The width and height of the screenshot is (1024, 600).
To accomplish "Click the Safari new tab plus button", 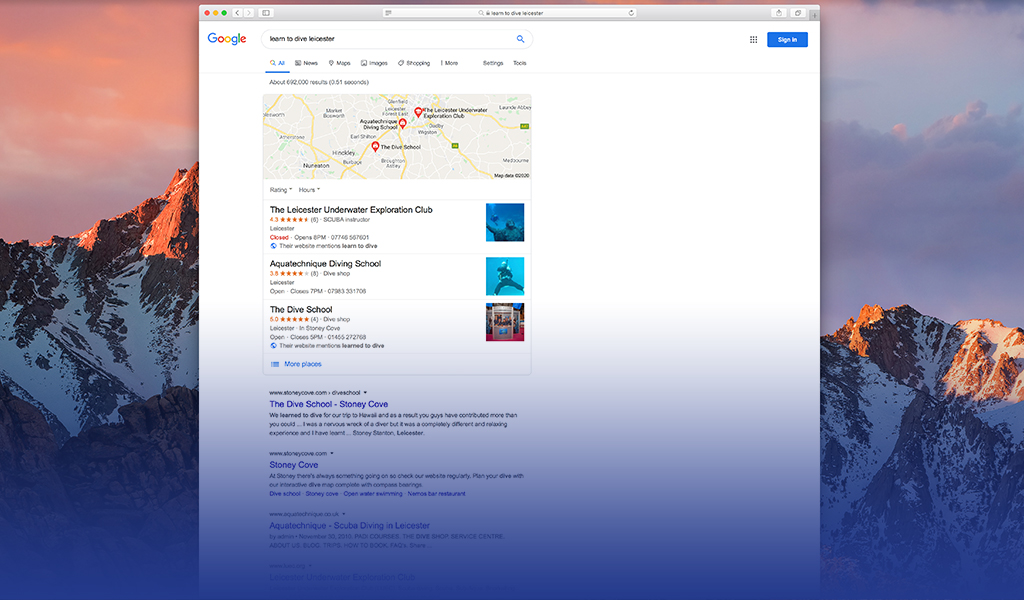I will [814, 16].
